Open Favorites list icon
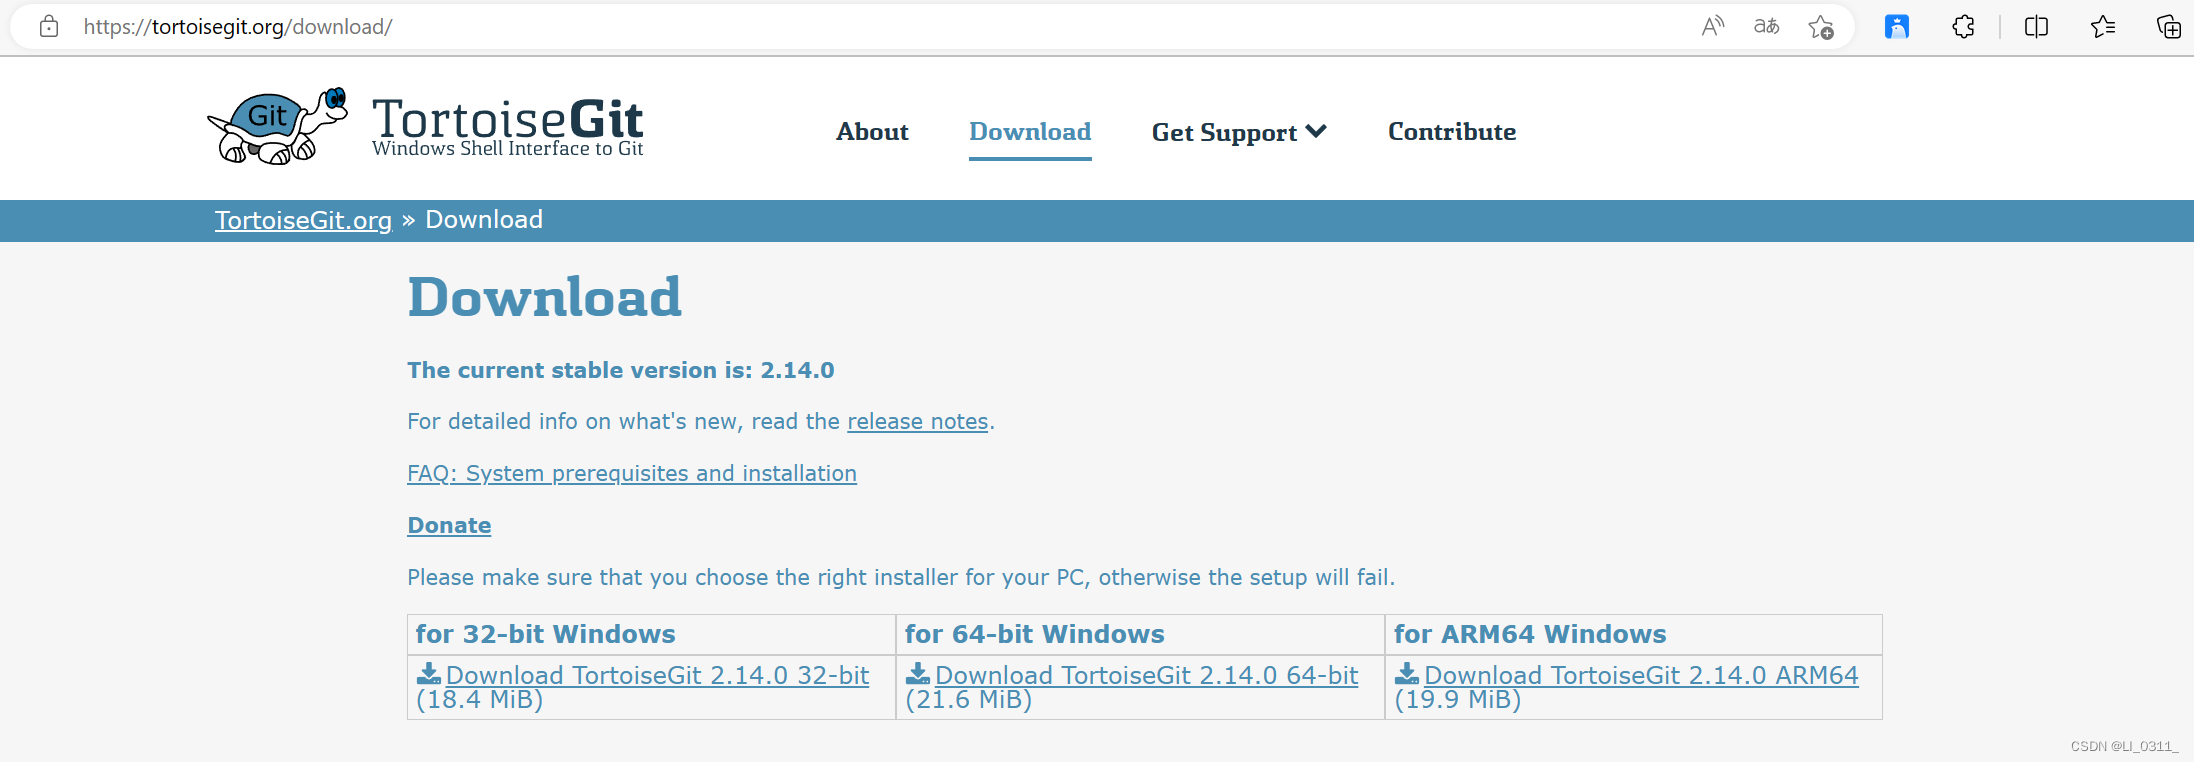Viewport: 2194px width, 762px height. [x=2103, y=27]
